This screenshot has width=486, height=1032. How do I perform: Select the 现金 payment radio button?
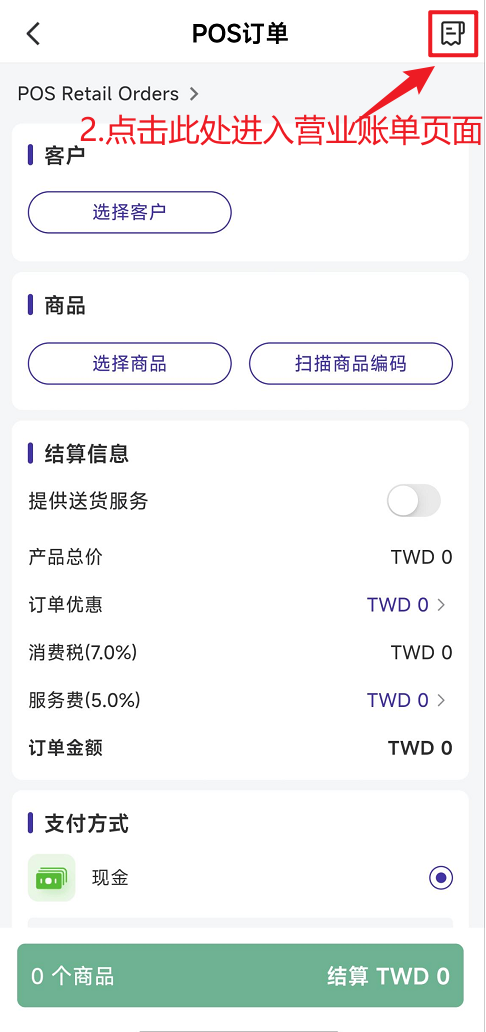click(441, 877)
